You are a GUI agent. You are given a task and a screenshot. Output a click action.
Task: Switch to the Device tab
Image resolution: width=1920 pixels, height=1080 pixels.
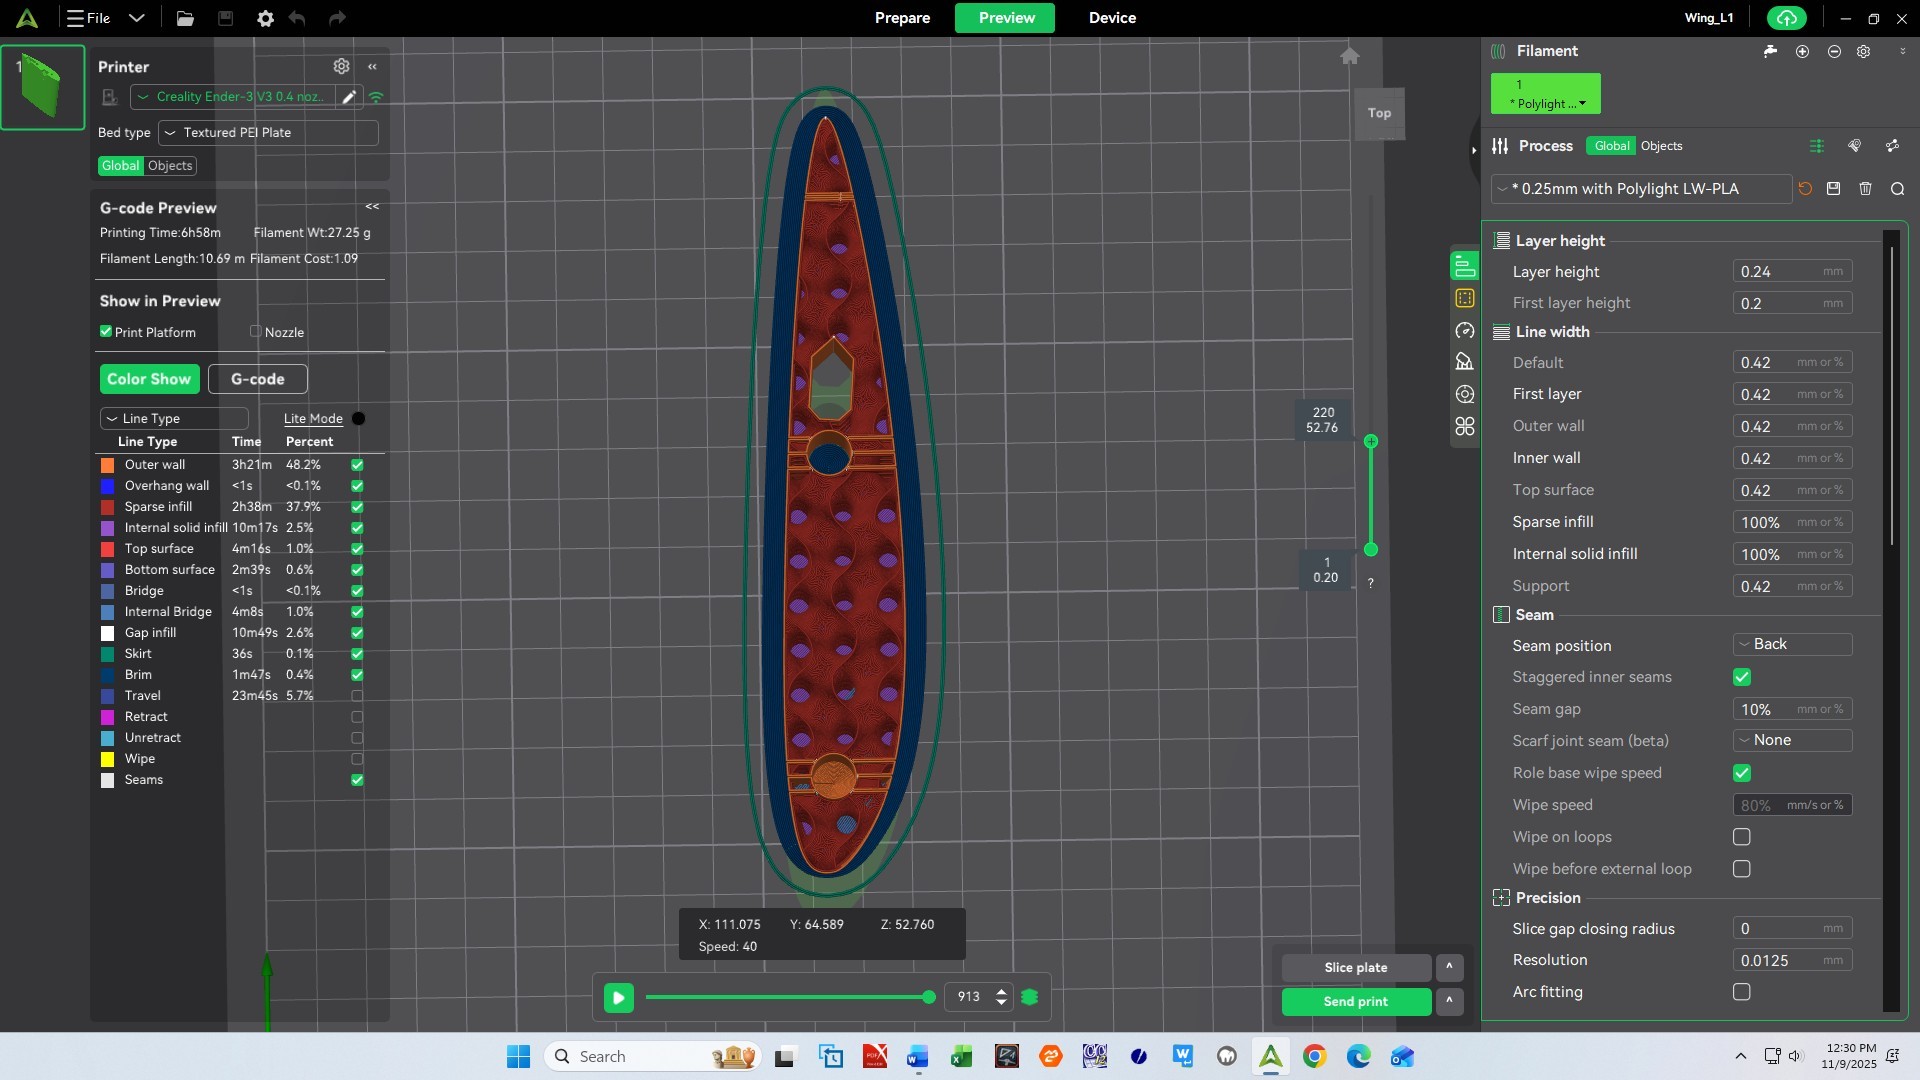[1112, 18]
